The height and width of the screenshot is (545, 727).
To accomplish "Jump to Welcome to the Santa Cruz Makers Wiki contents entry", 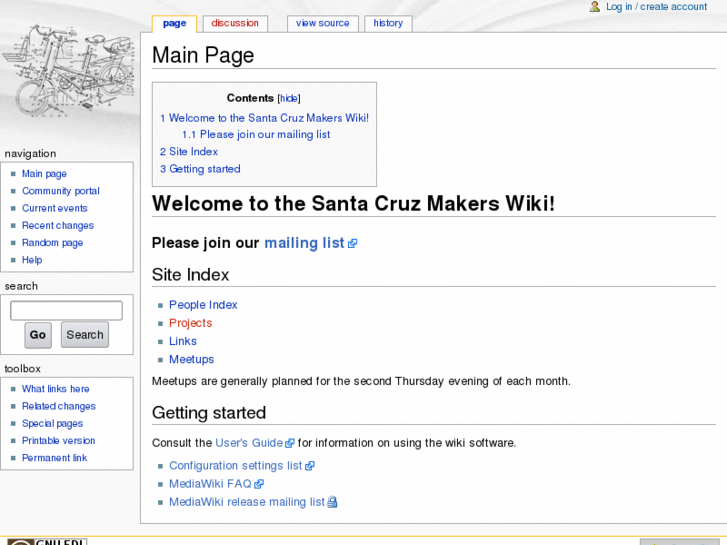I will [x=264, y=118].
